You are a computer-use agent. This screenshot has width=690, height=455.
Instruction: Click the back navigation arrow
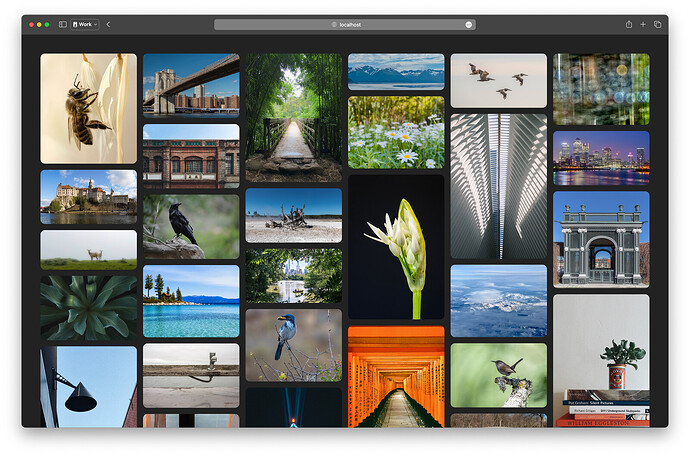point(108,24)
